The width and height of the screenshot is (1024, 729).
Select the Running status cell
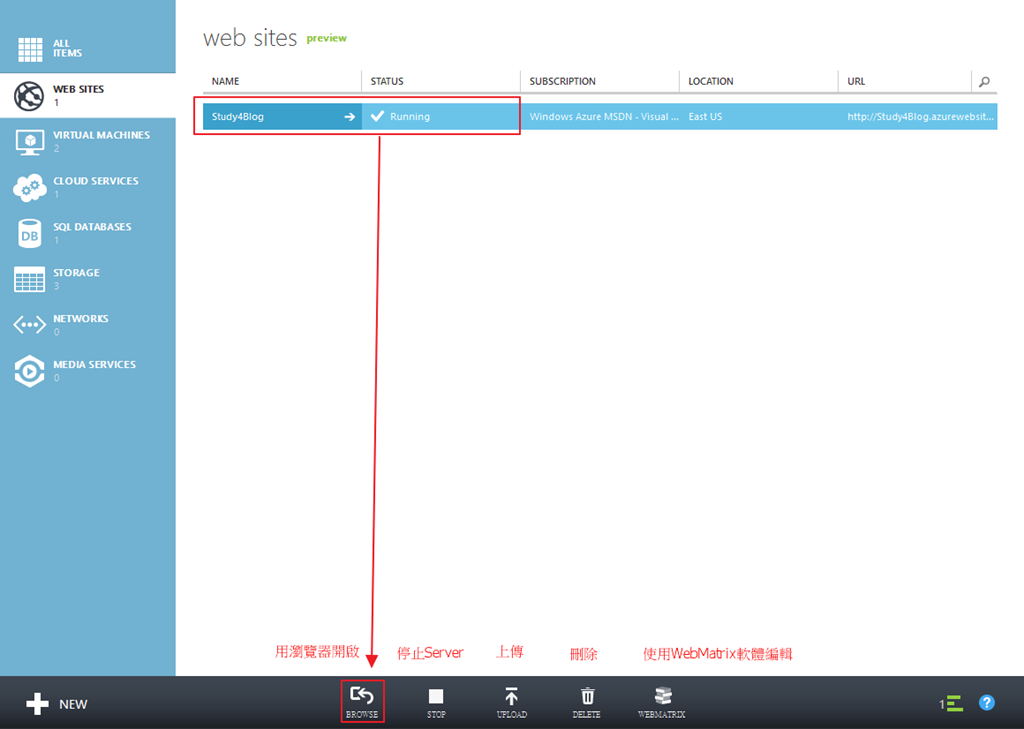coord(441,117)
